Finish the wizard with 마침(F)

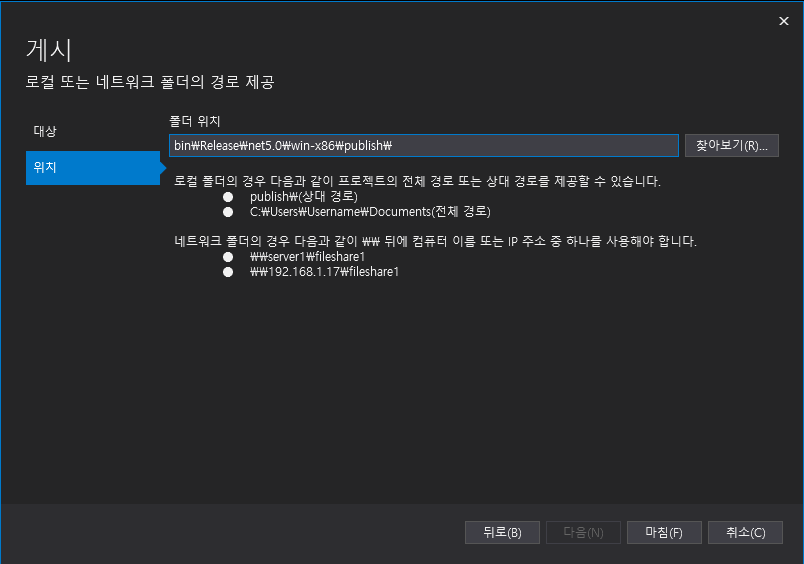click(x=664, y=532)
